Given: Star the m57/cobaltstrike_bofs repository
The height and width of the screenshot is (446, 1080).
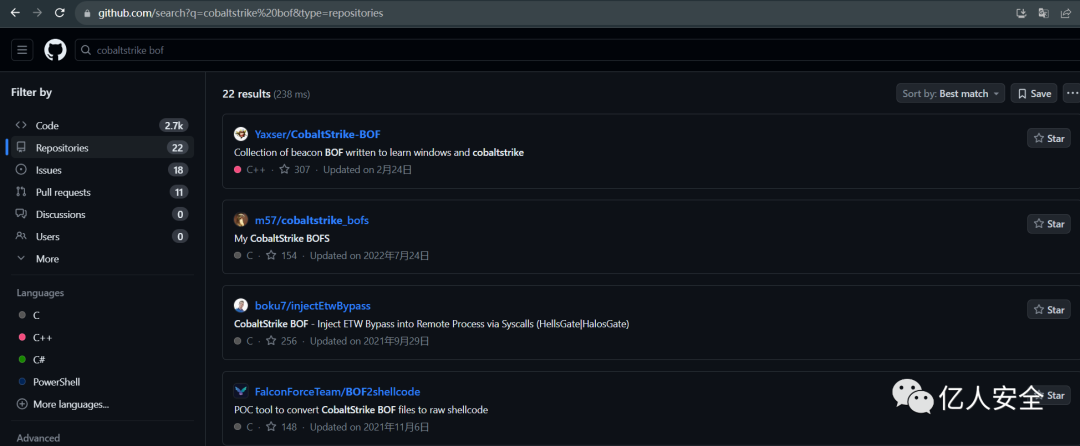Looking at the screenshot, I should (x=1048, y=224).
